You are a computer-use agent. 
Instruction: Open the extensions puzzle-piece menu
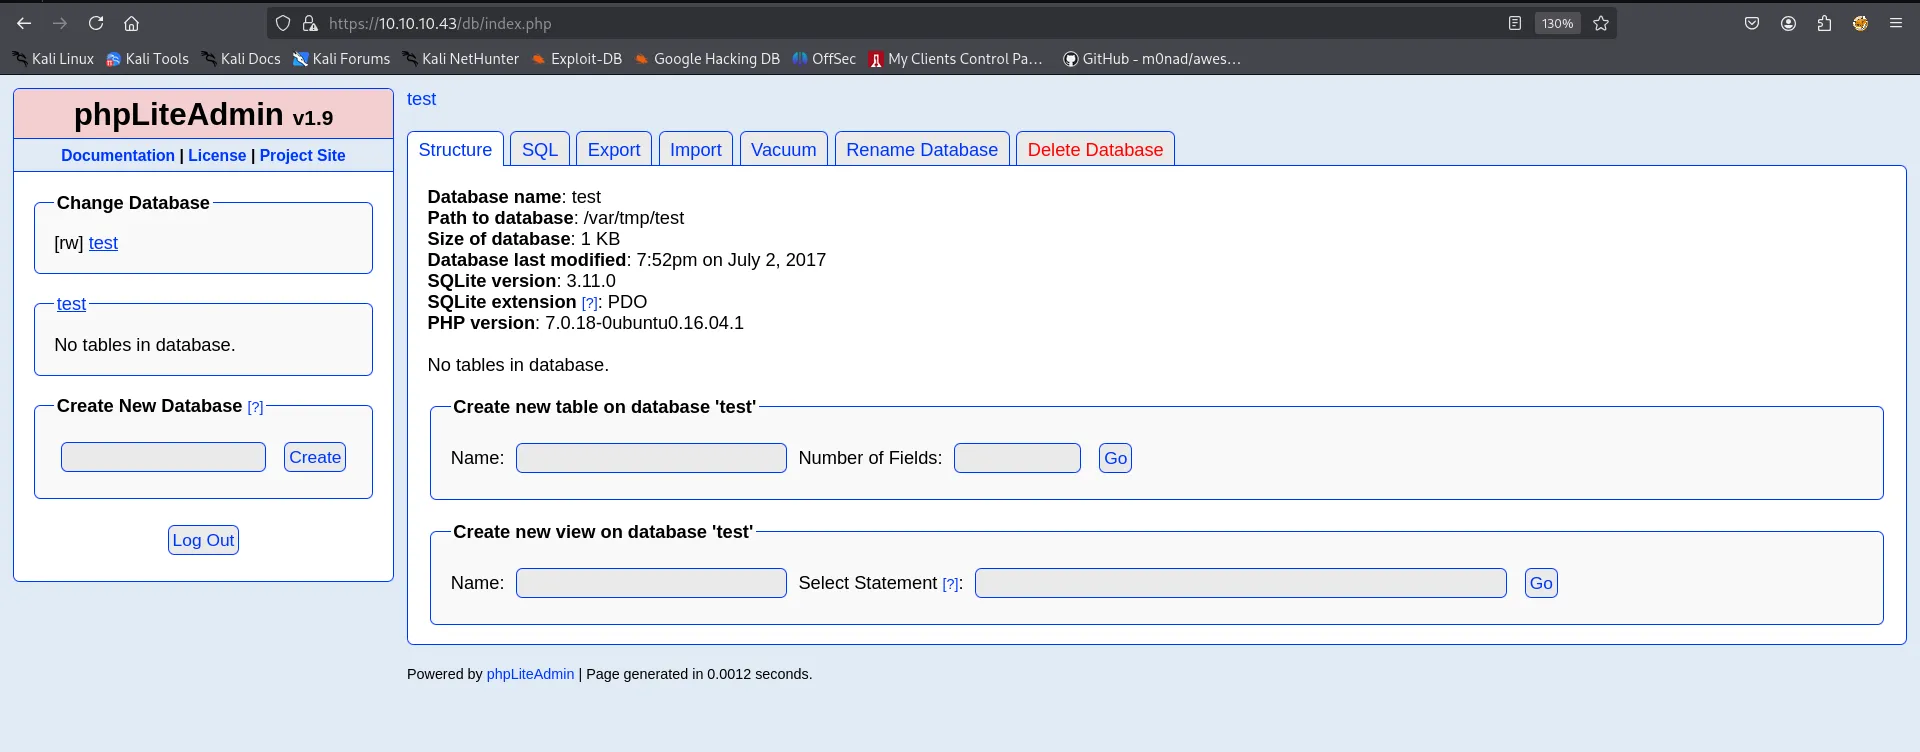click(1824, 23)
